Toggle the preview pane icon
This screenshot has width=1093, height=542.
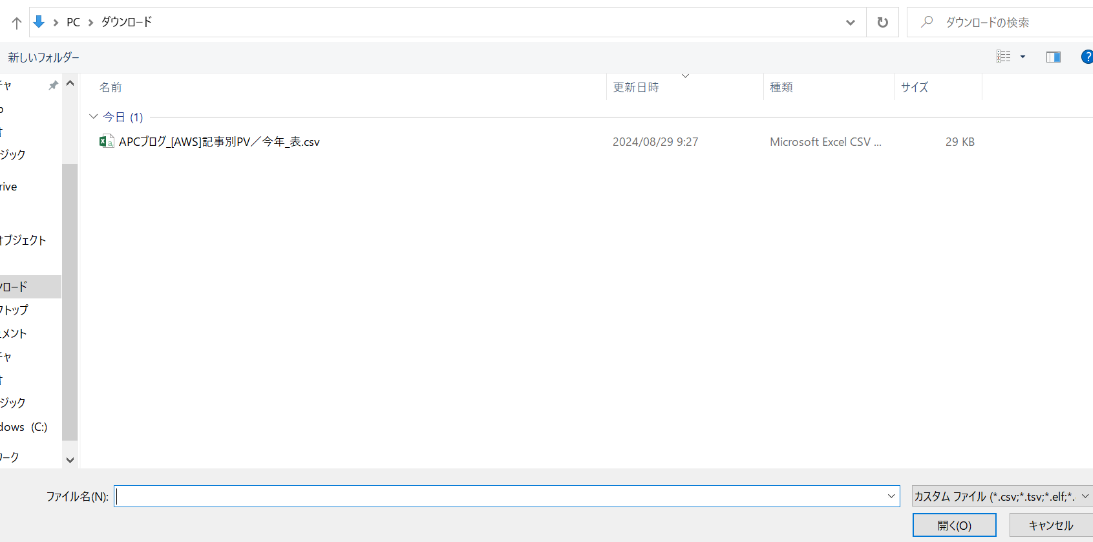click(1053, 57)
